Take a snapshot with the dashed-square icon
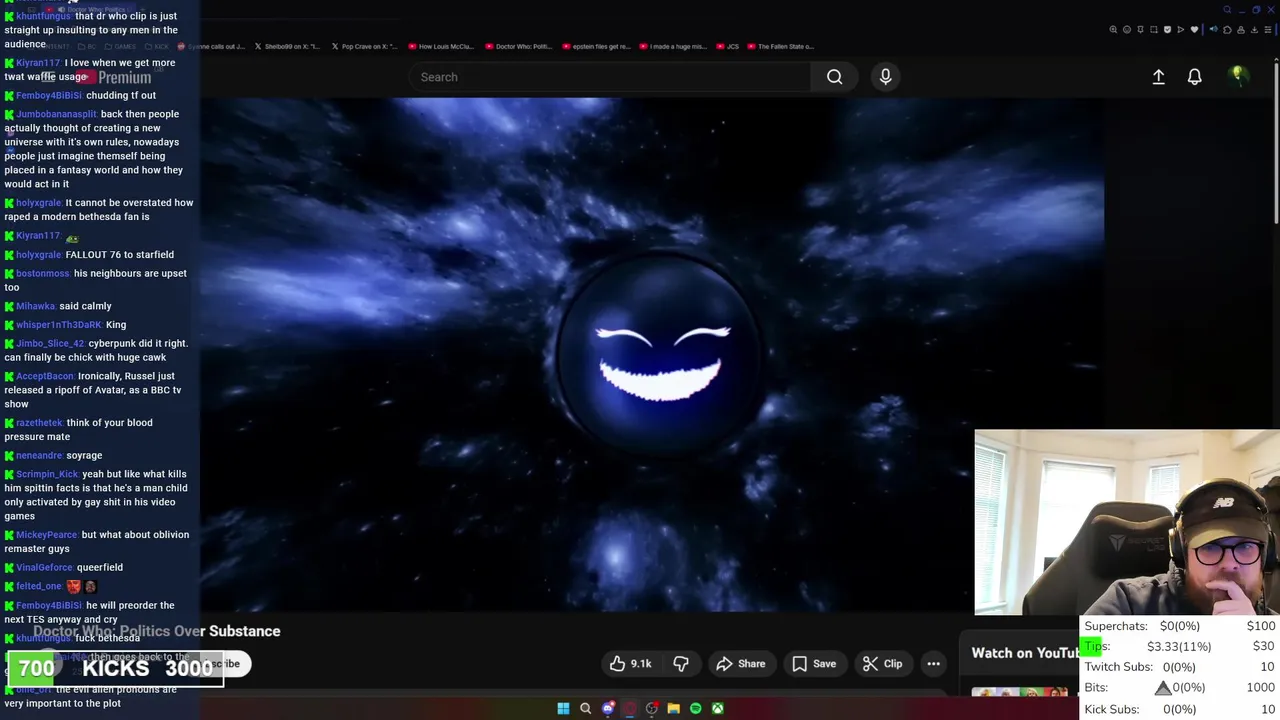Viewport: 1280px width, 720px height. [1154, 29]
